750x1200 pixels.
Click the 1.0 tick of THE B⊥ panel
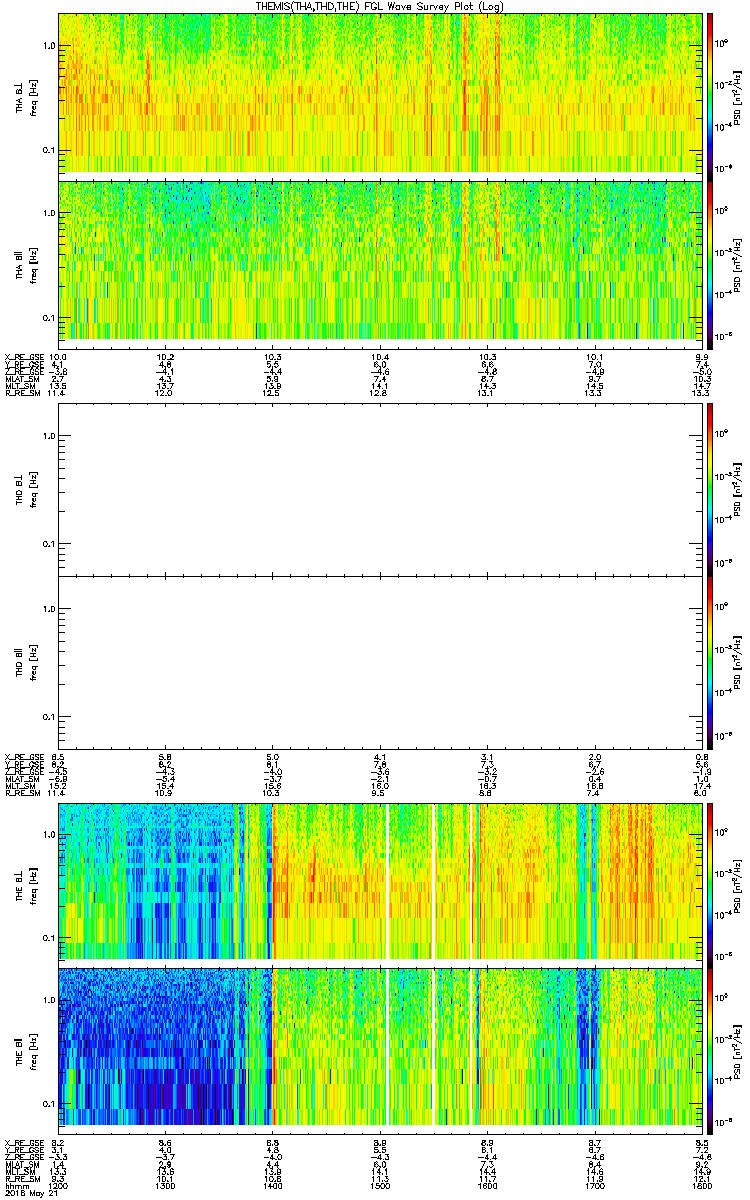(48, 833)
